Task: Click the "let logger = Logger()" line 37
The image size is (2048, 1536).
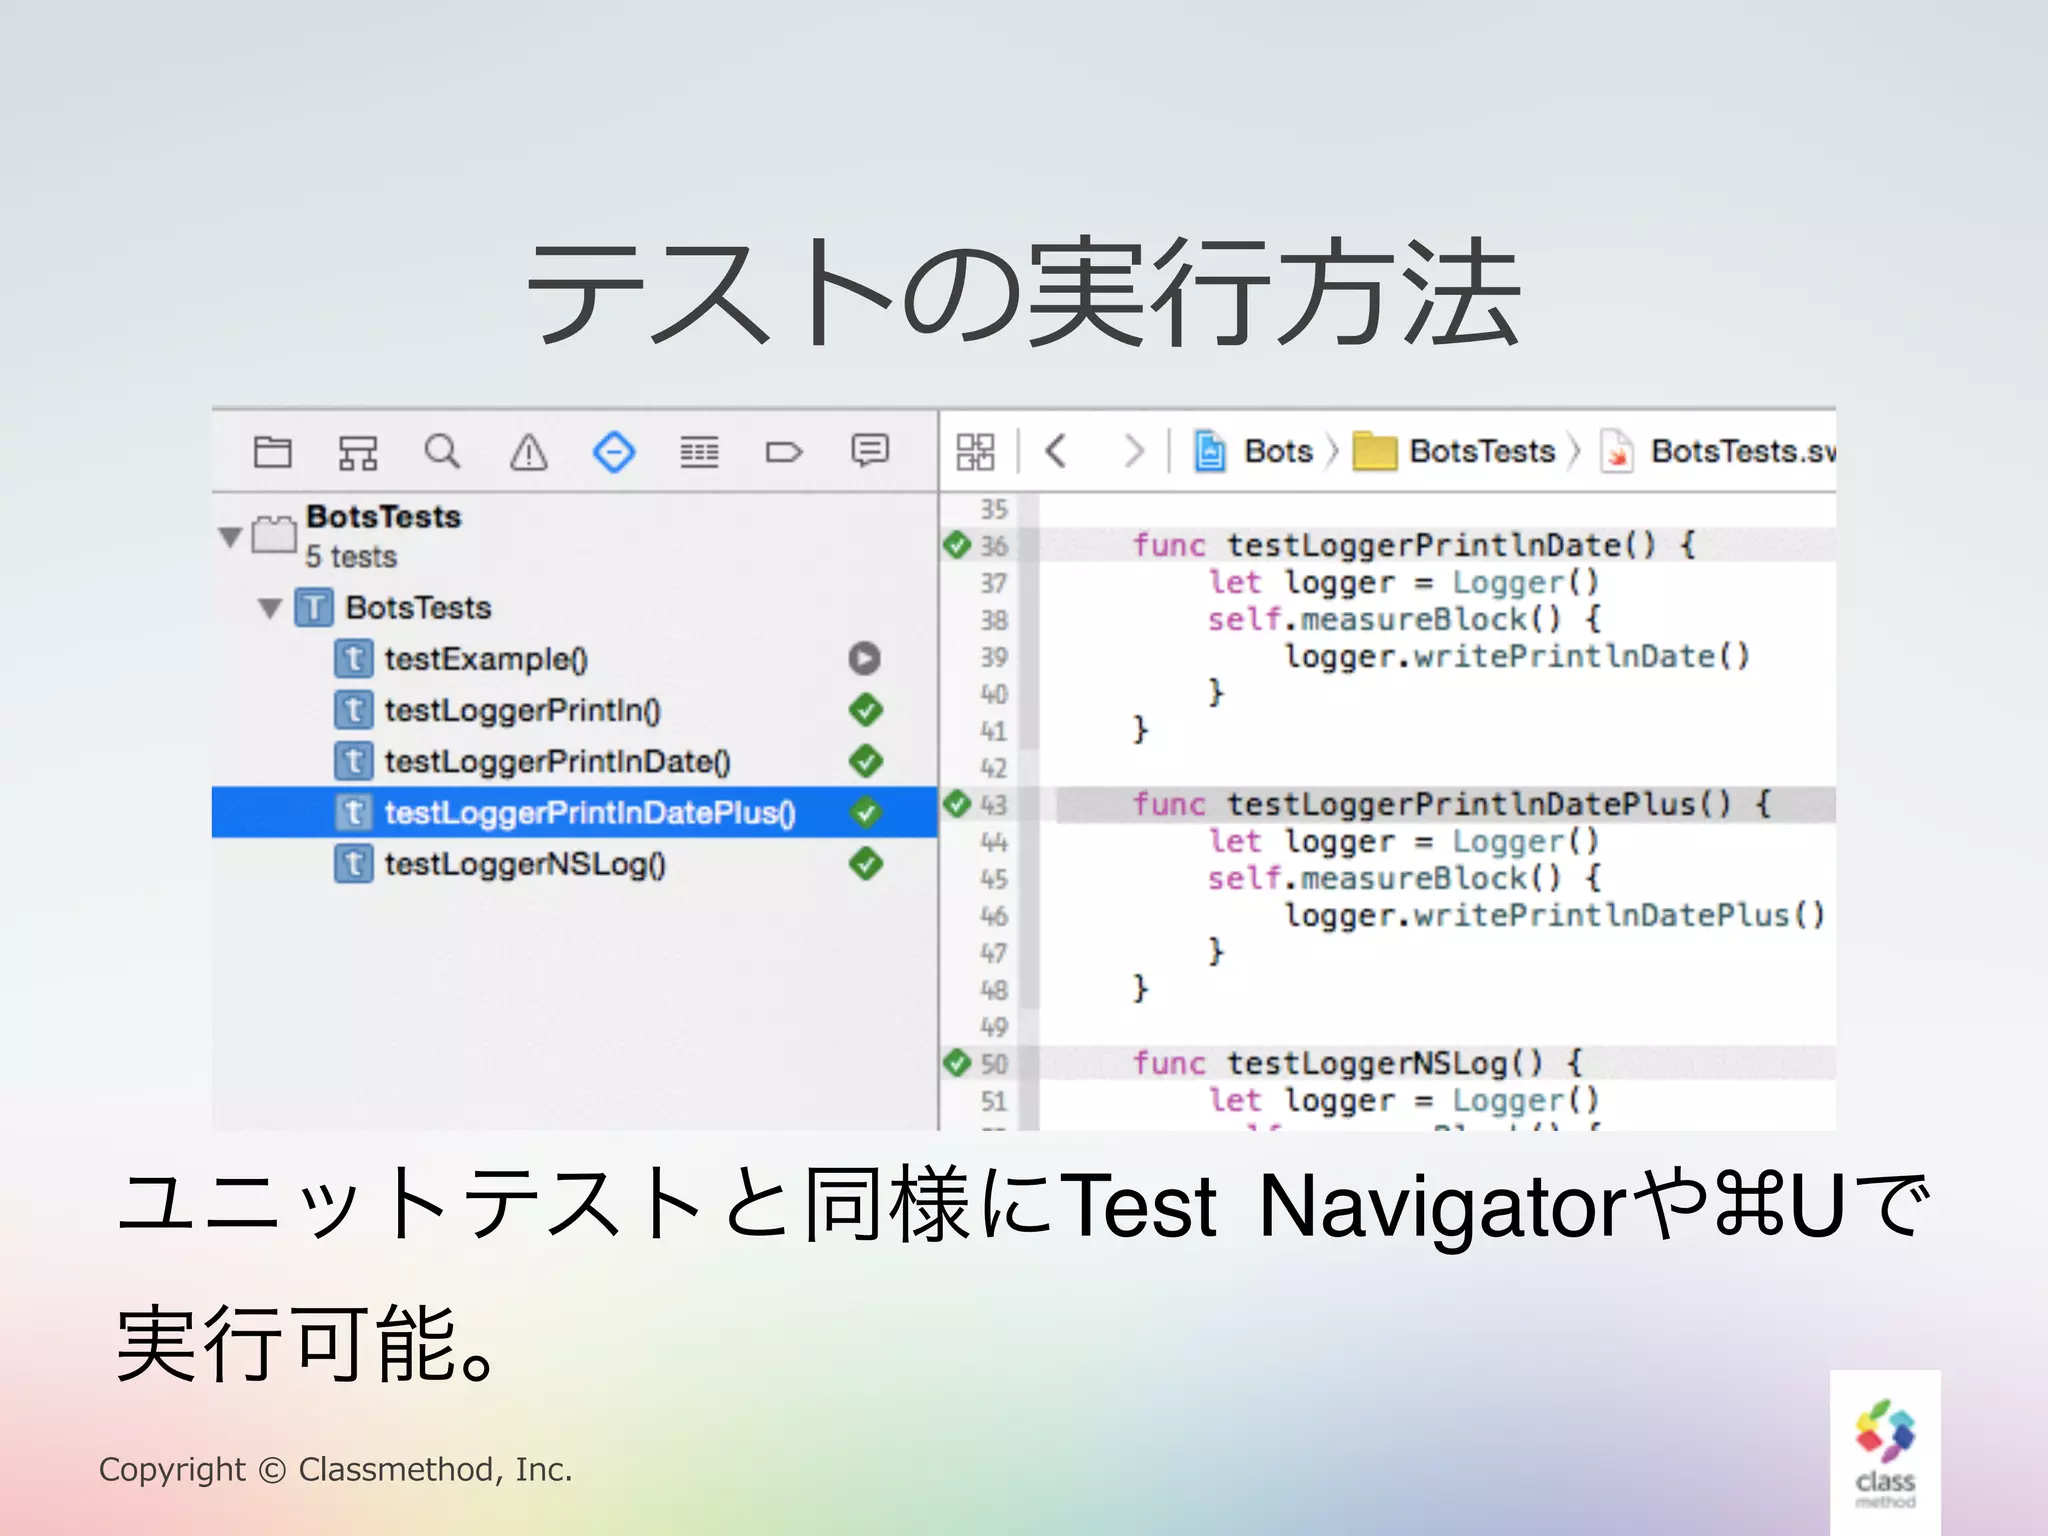Action: (1403, 582)
